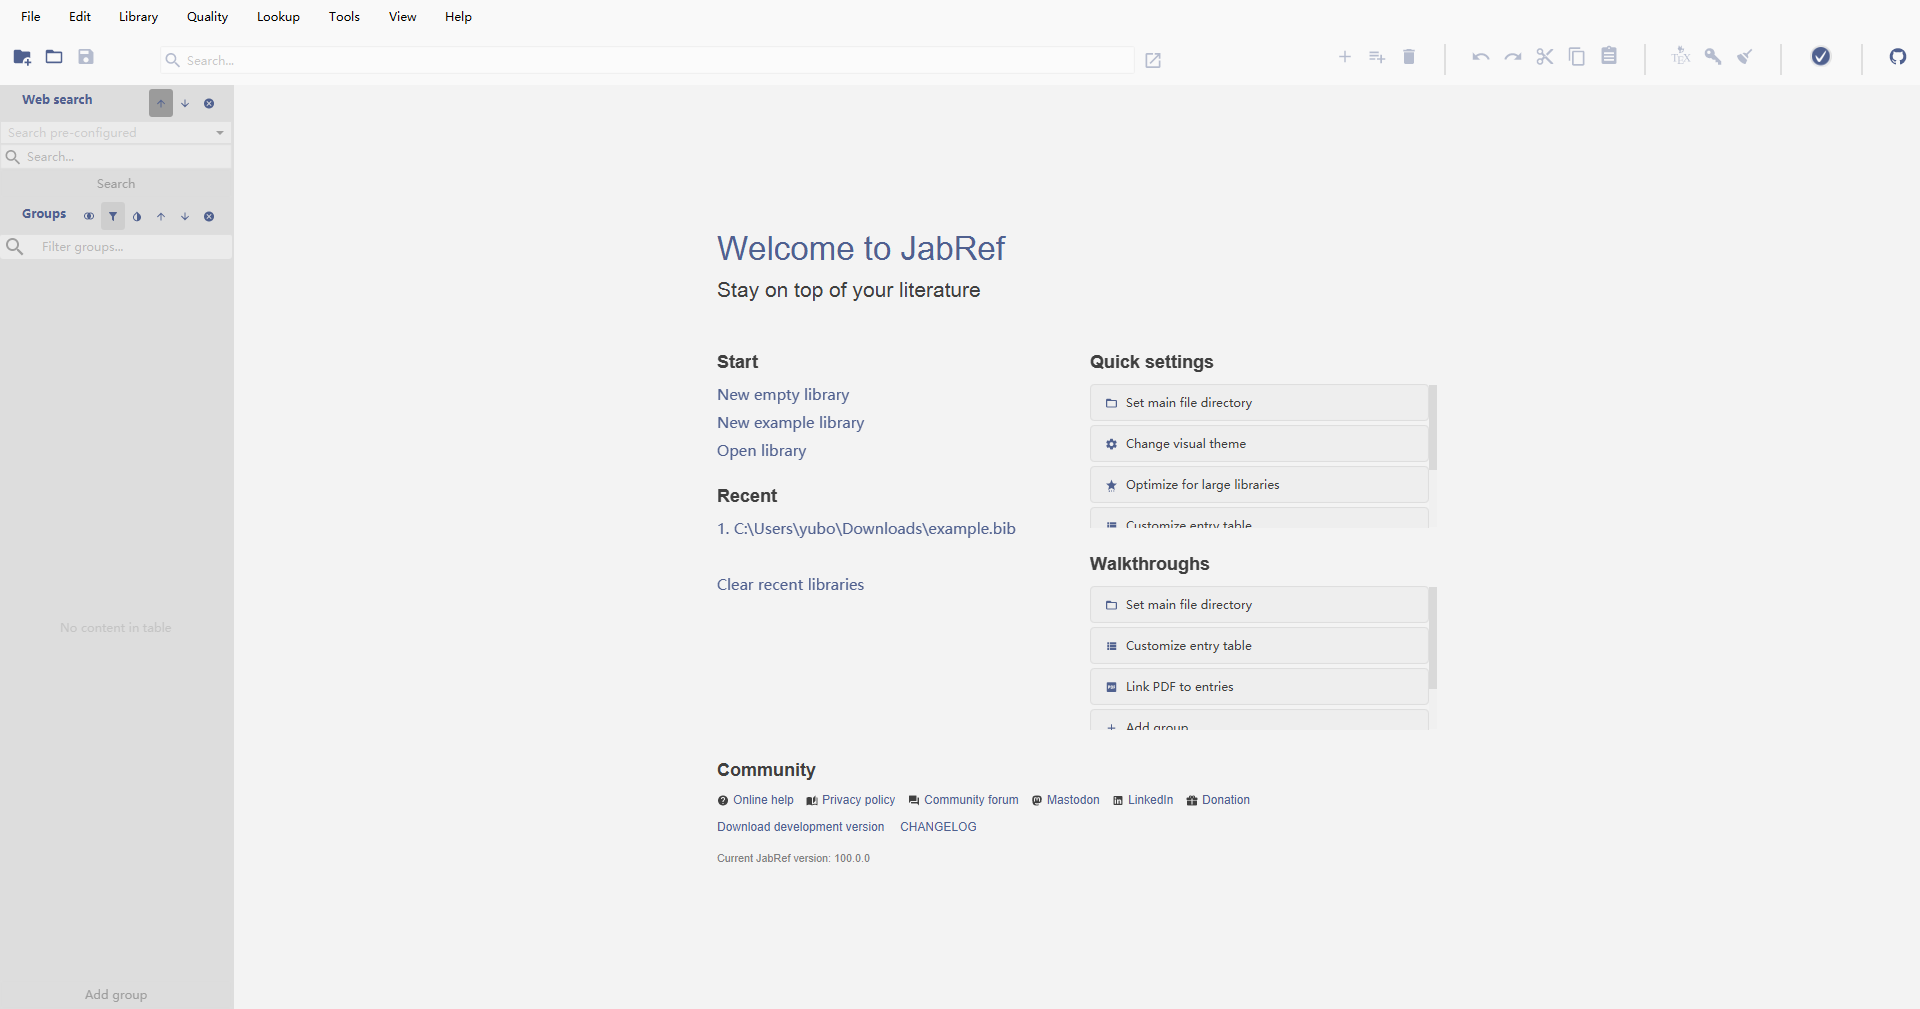Click the Push to TeX editor icon
Viewport: 1920px width, 1009px height.
tap(1681, 56)
